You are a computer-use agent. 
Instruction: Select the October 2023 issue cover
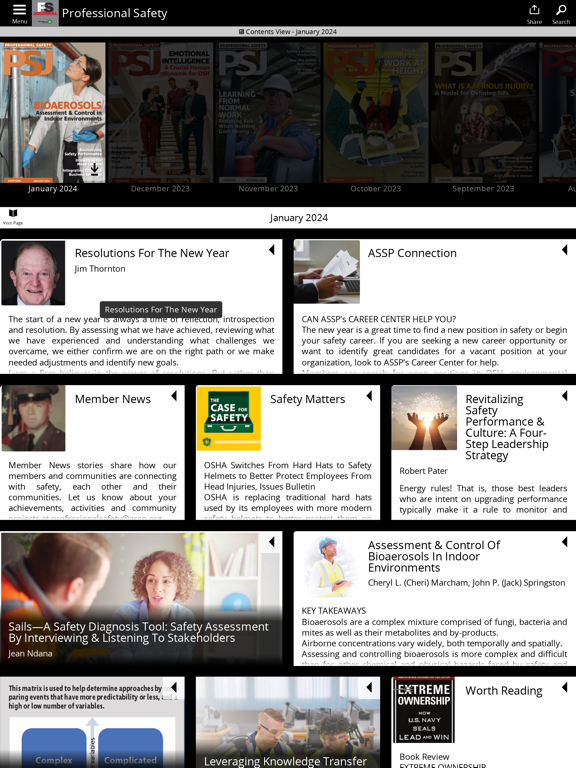click(x=376, y=113)
